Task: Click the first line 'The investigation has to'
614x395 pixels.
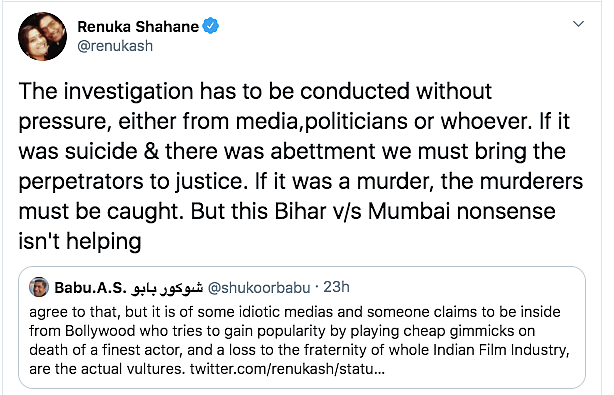Action: point(136,92)
